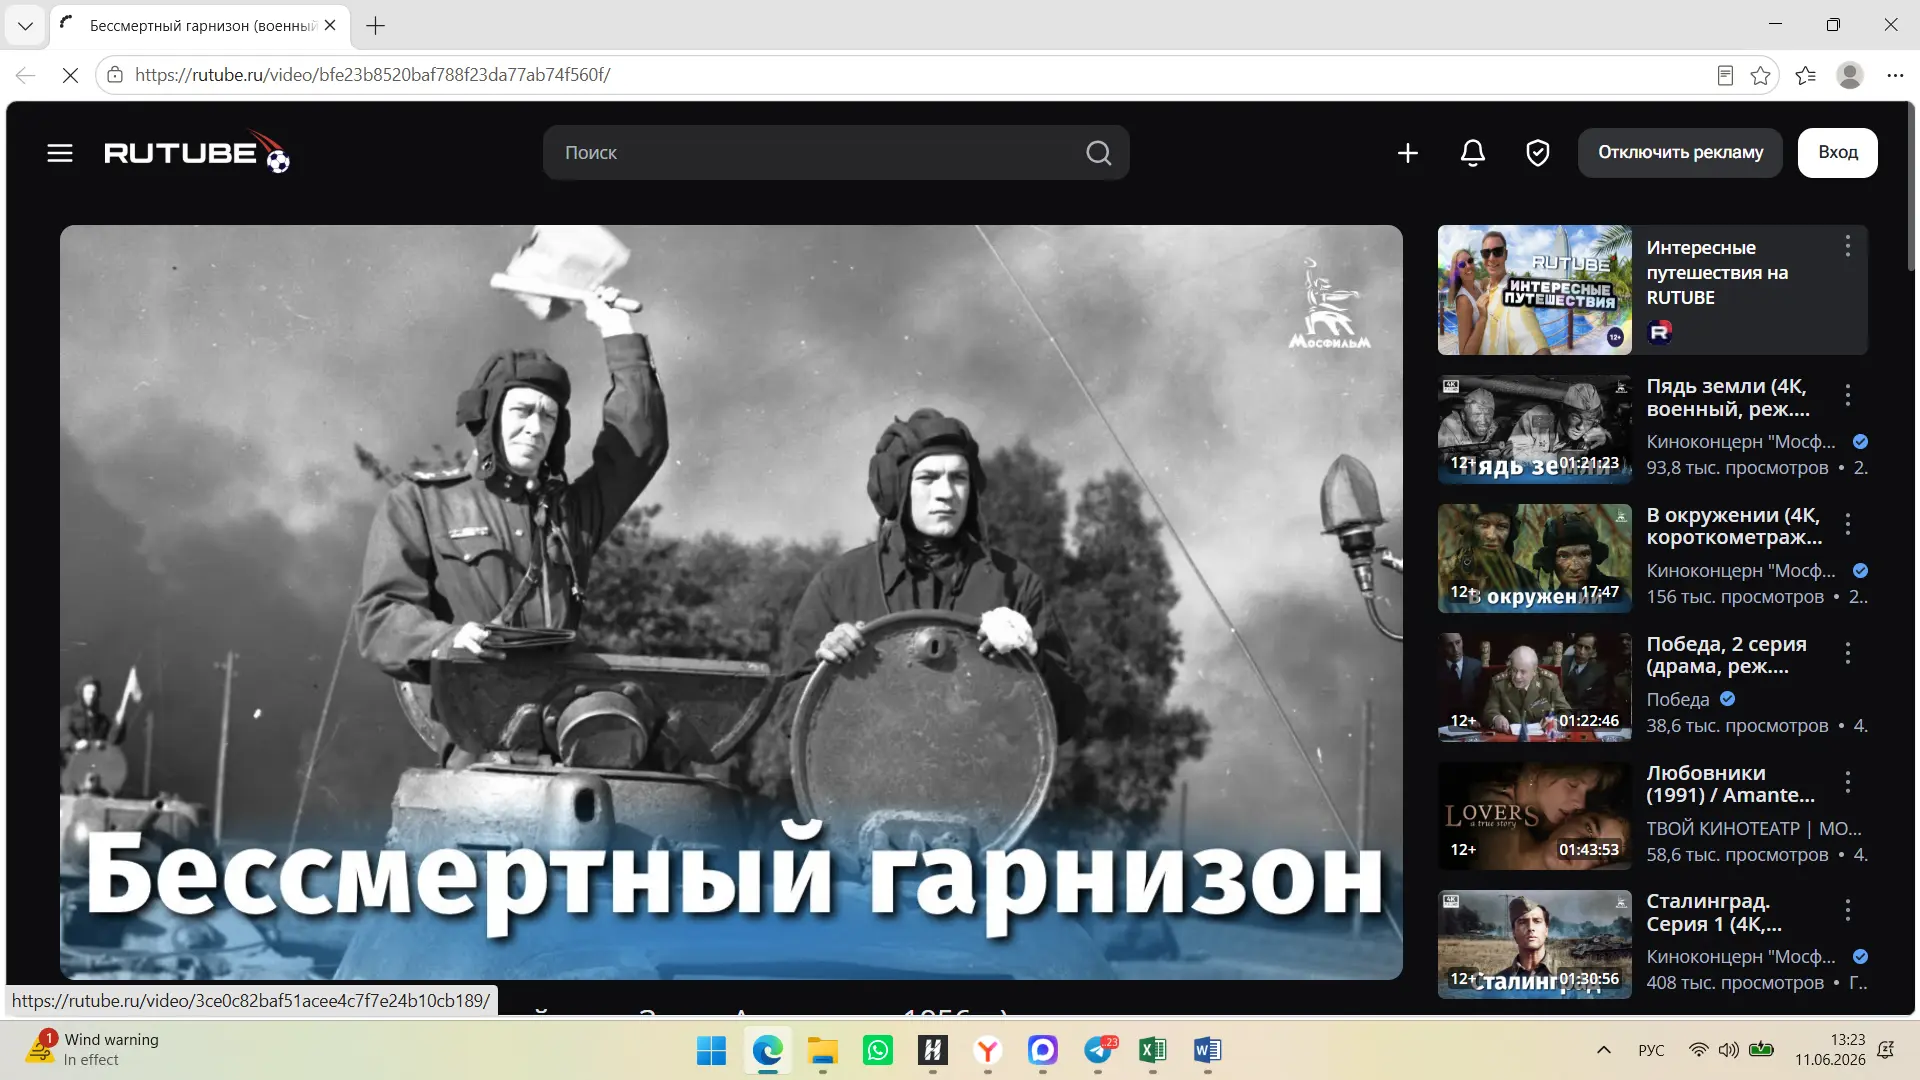Open File Explorer from taskbar
1920x1080 pixels.
tap(822, 1050)
